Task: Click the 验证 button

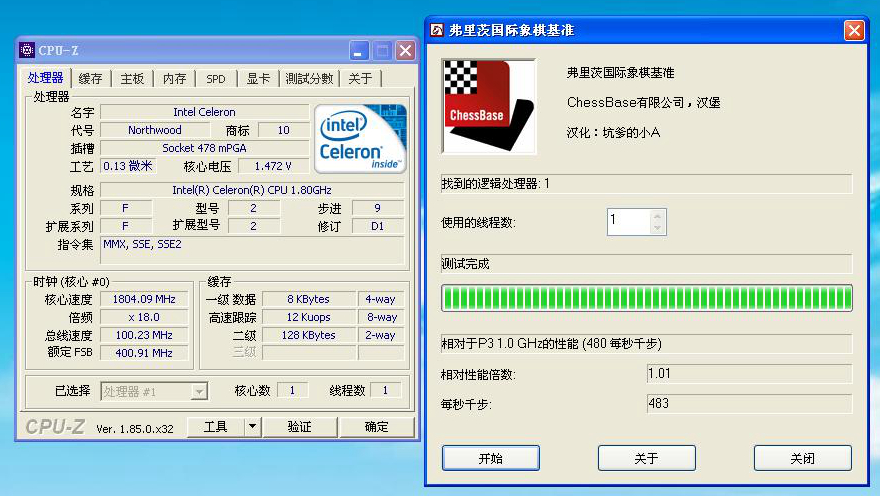Action: pos(300,427)
